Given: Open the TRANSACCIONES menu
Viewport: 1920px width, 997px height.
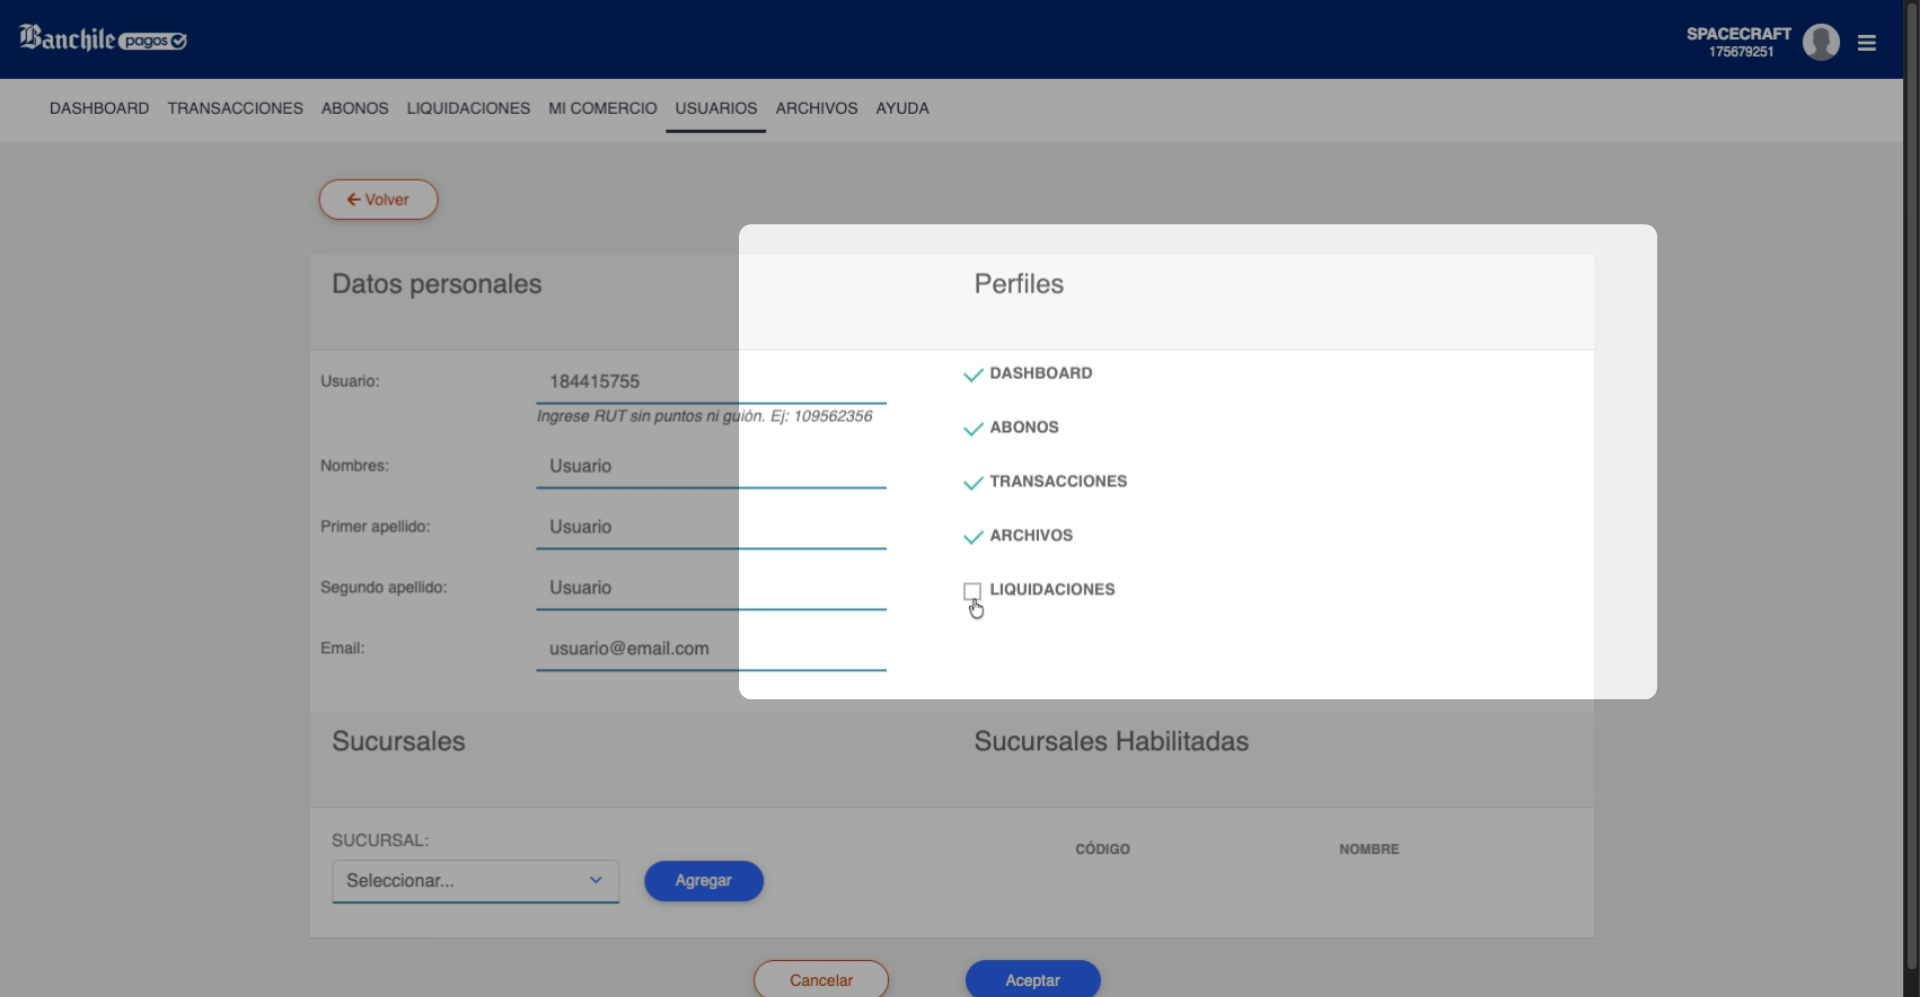Looking at the screenshot, I should click(235, 108).
